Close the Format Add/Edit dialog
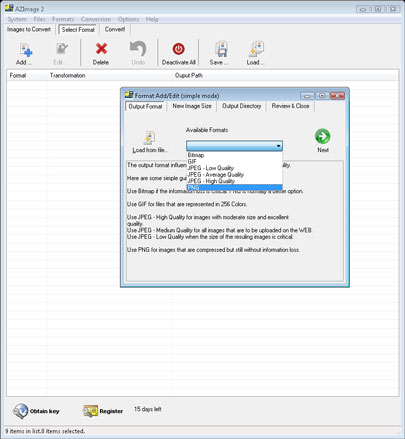 tap(337, 96)
